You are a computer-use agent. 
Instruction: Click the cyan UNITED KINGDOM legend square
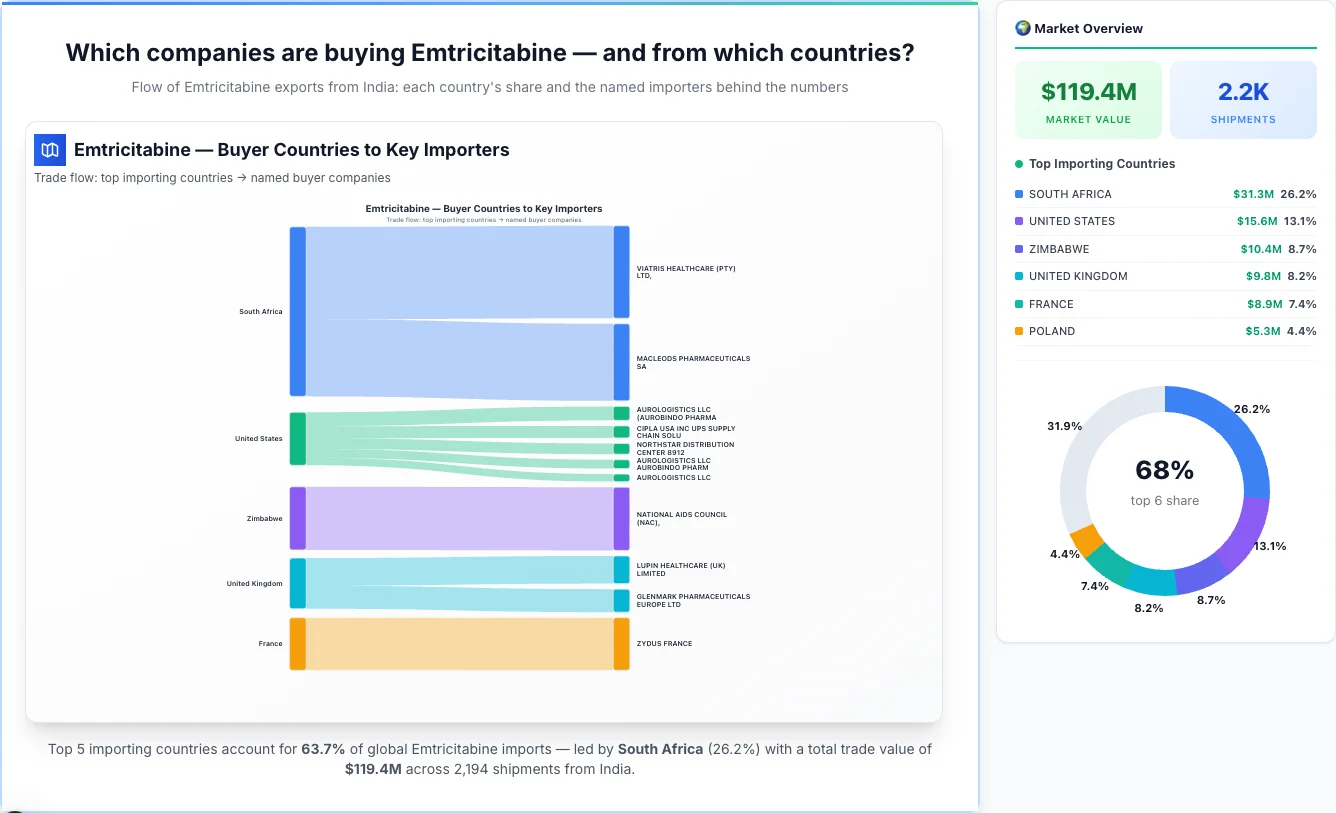tap(1018, 276)
